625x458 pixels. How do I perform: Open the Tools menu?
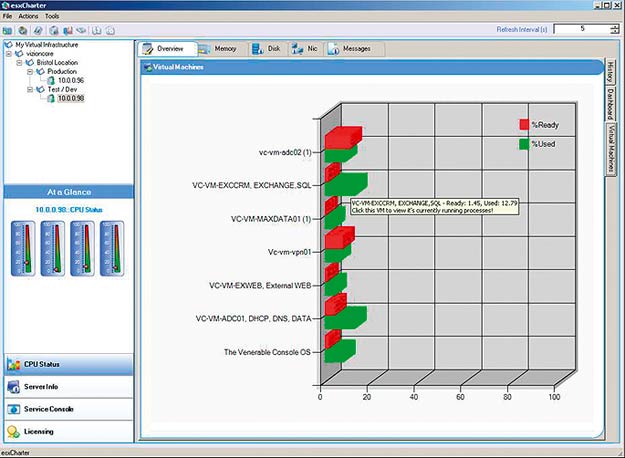[52, 16]
